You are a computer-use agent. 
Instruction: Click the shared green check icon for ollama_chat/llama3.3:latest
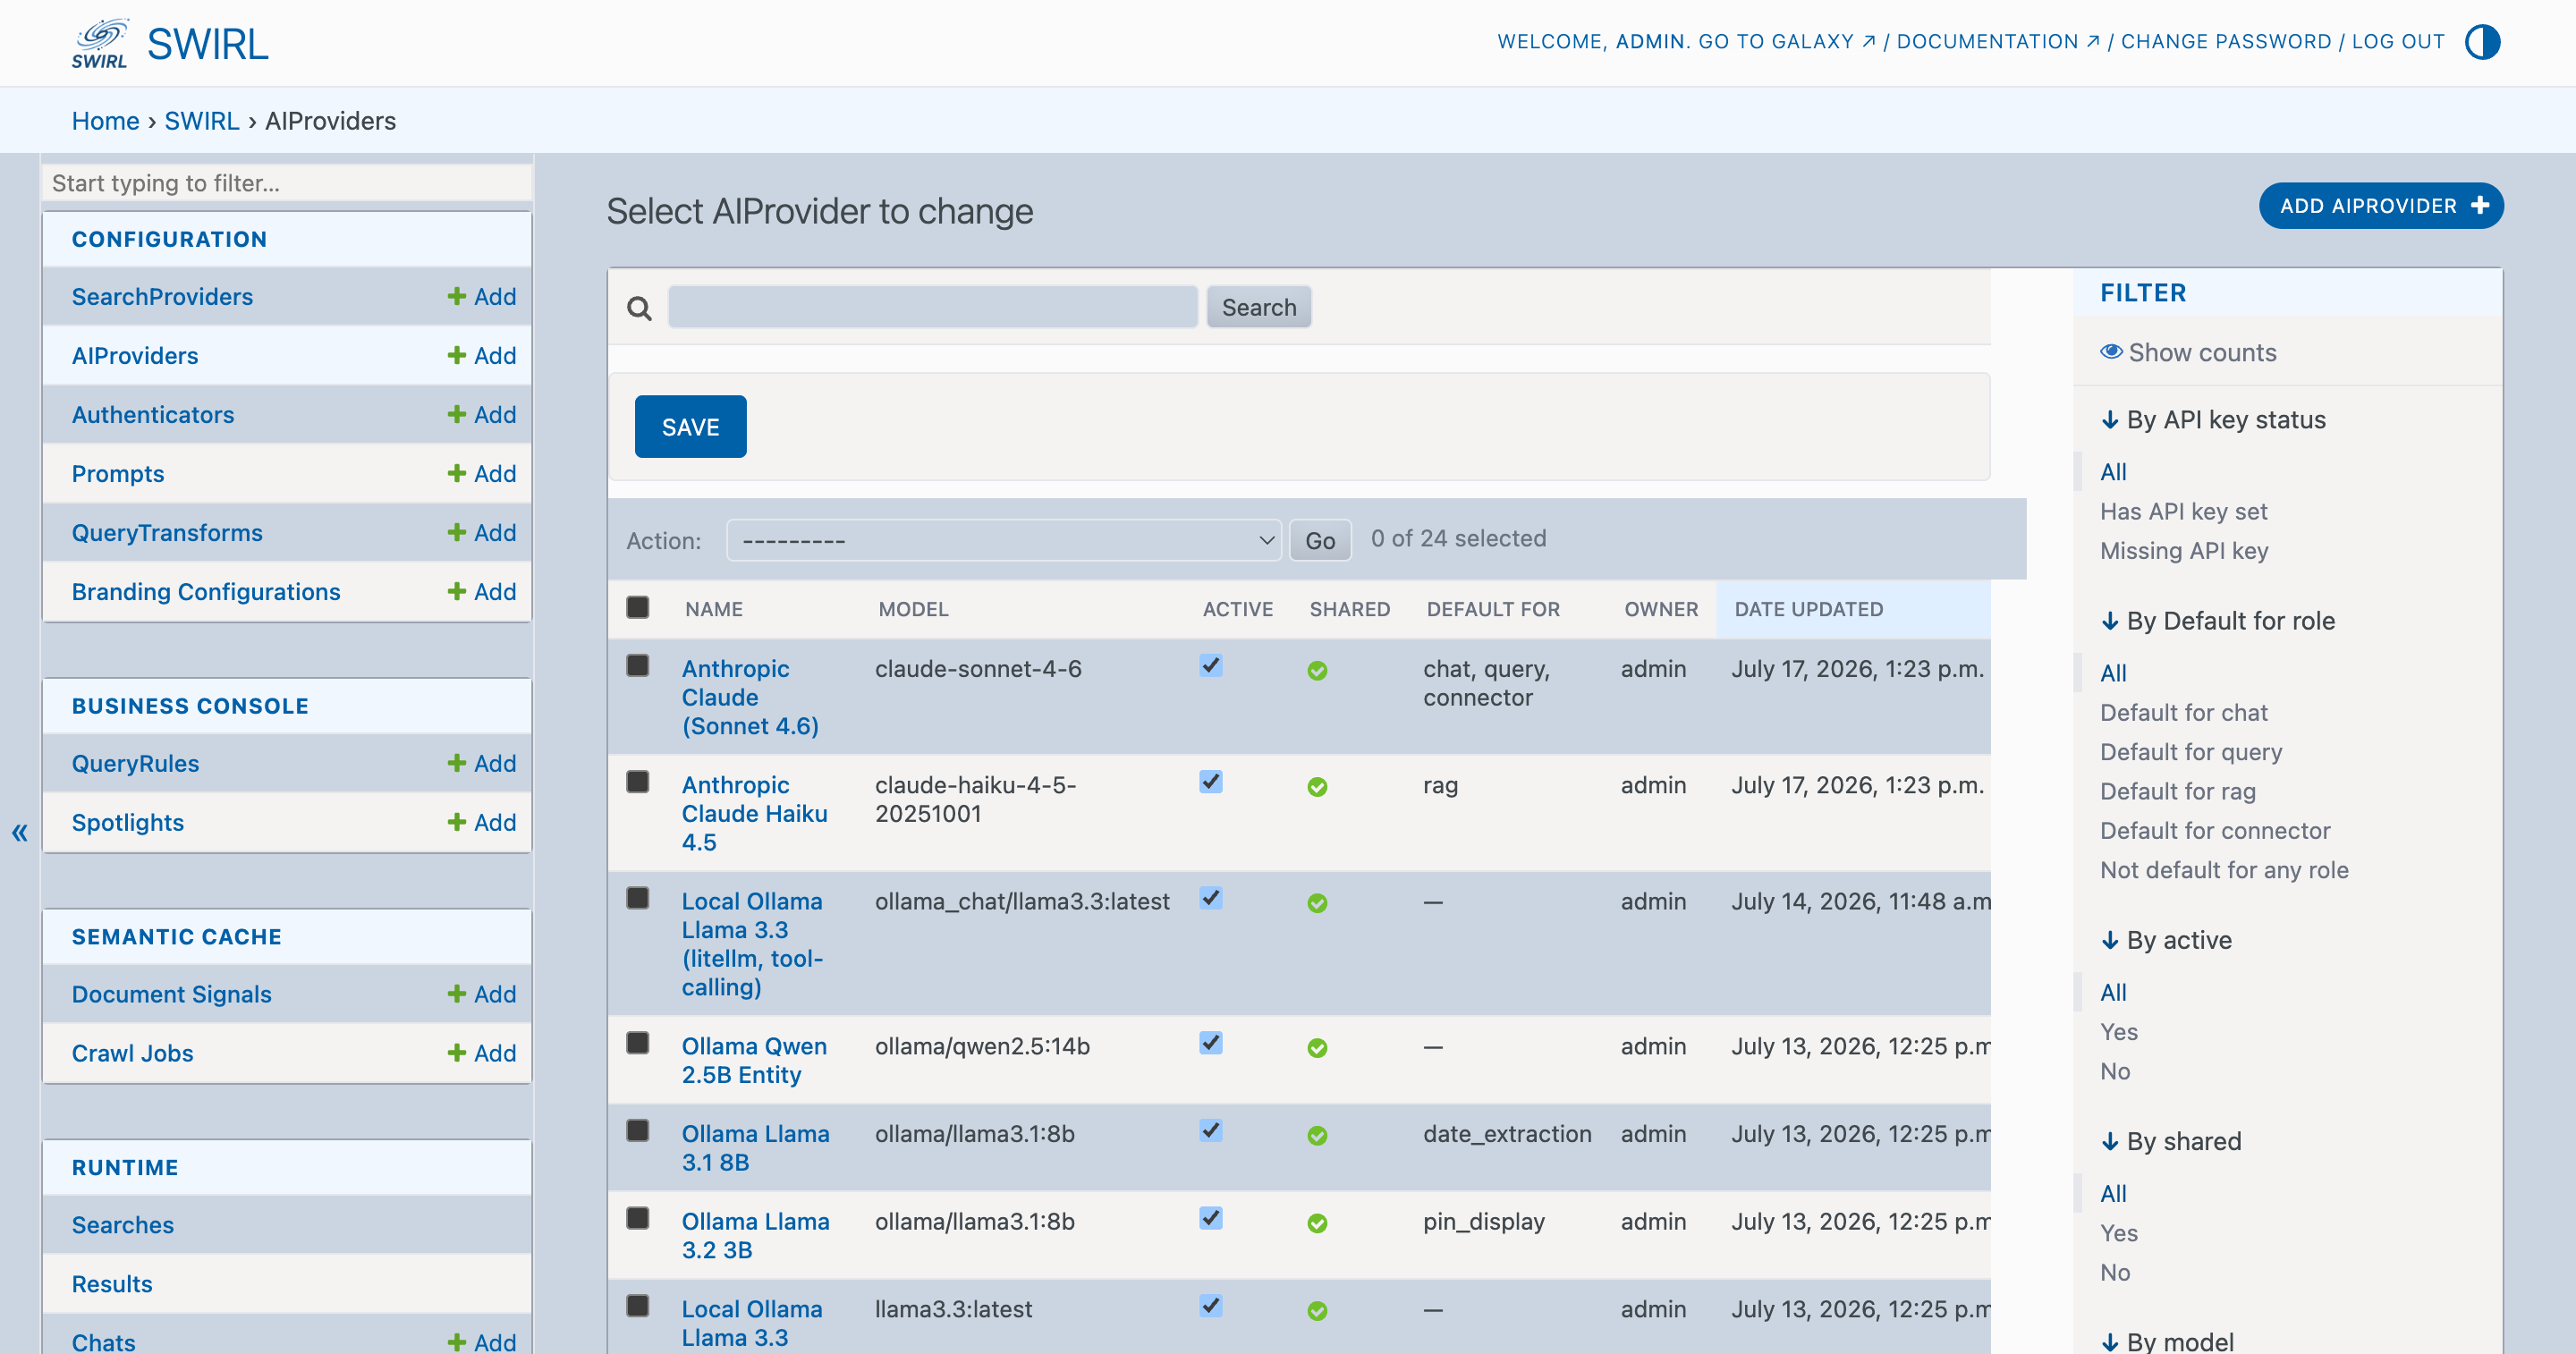click(1317, 903)
